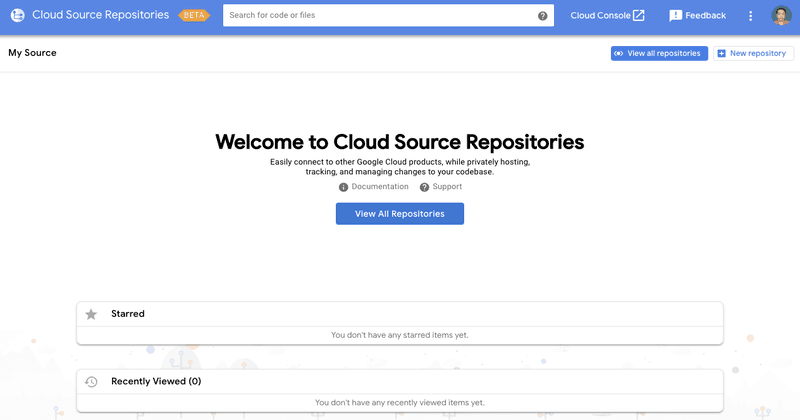Screen dimensions: 800x420
Task: Open the three-dot more options menu
Action: pyautogui.click(x=751, y=16)
